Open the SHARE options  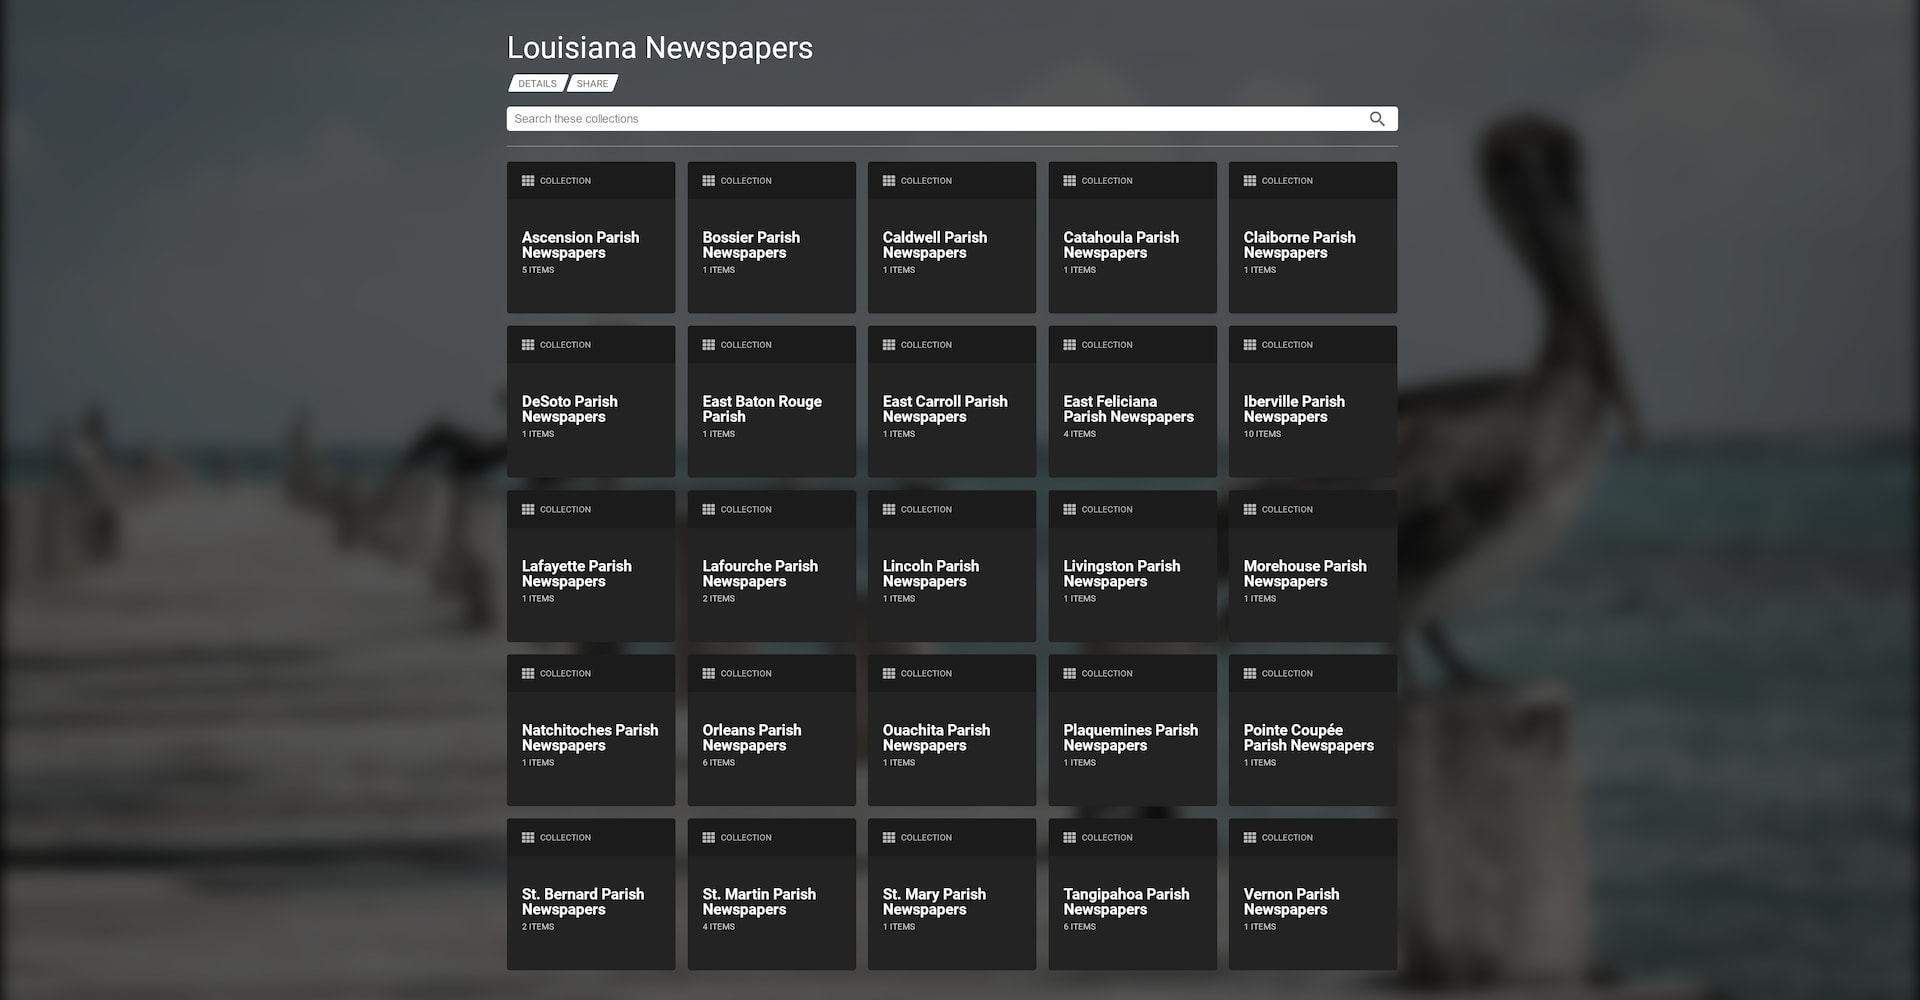(592, 83)
